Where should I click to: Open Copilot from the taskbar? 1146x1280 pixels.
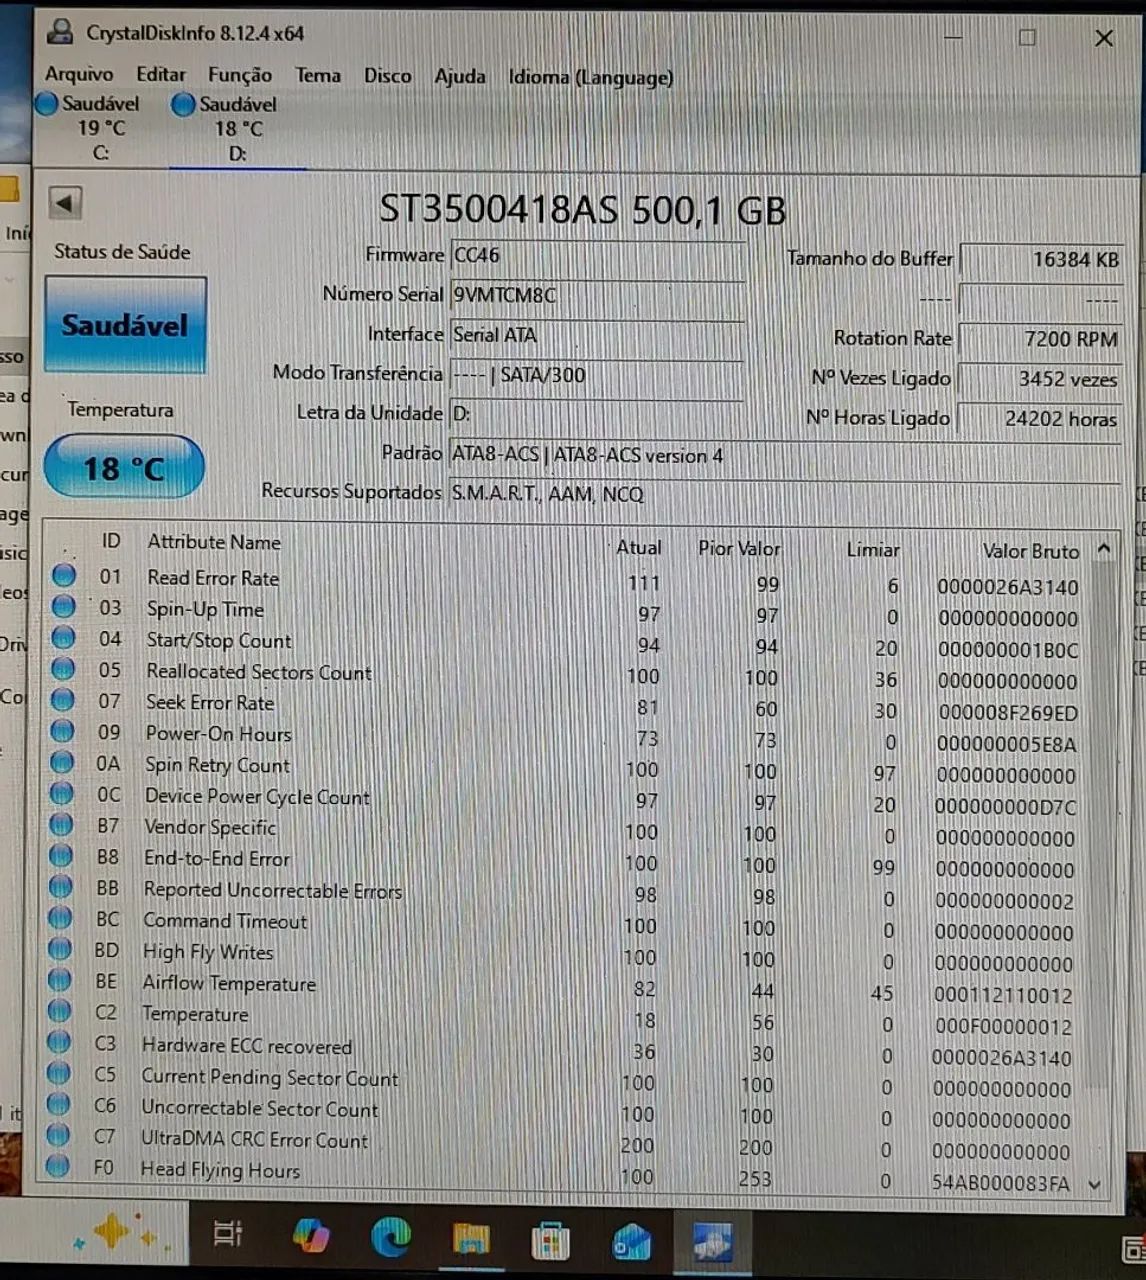tap(311, 1237)
